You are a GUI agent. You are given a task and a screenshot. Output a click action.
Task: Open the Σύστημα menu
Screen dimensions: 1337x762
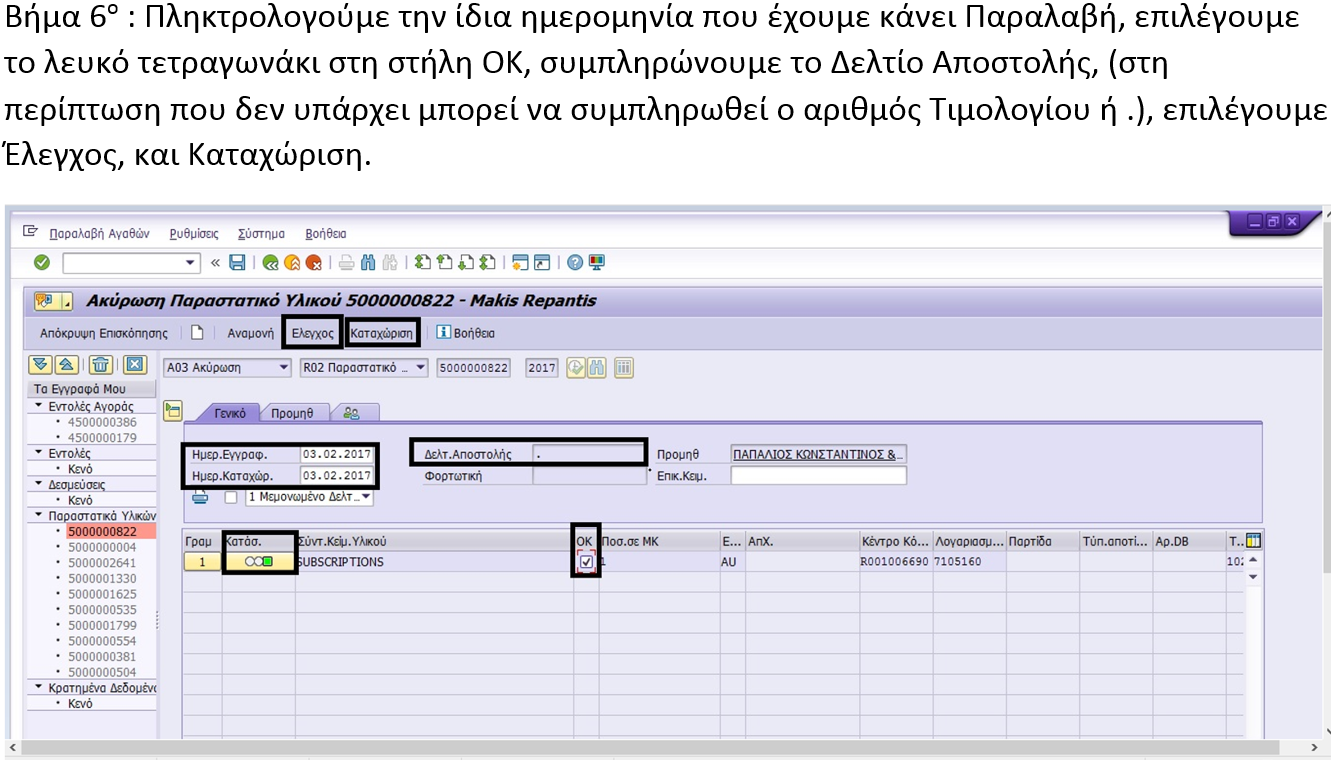point(261,234)
